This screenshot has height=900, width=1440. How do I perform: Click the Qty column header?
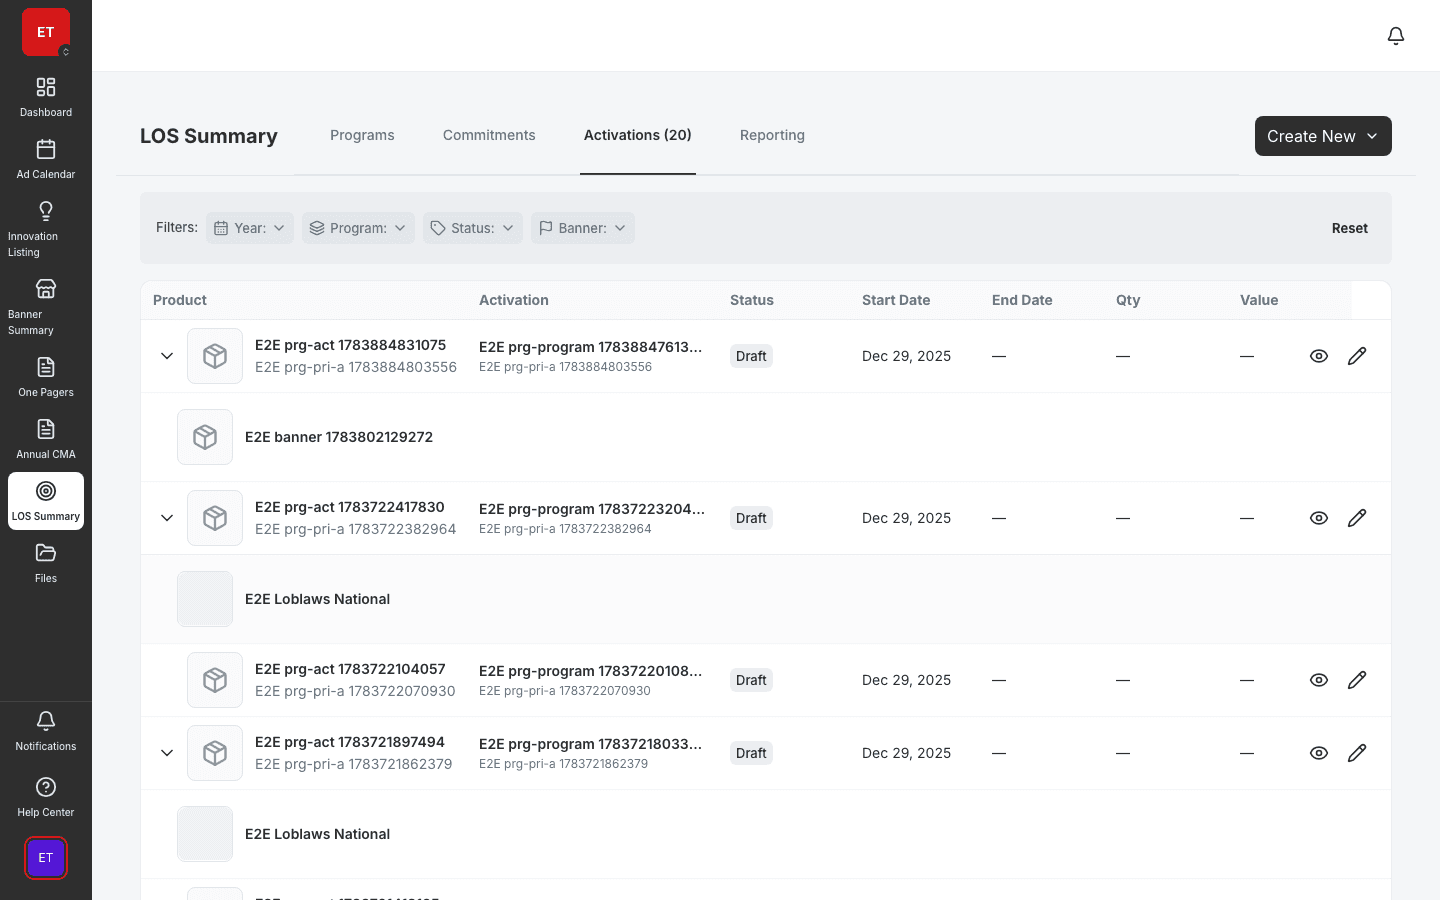1128,300
